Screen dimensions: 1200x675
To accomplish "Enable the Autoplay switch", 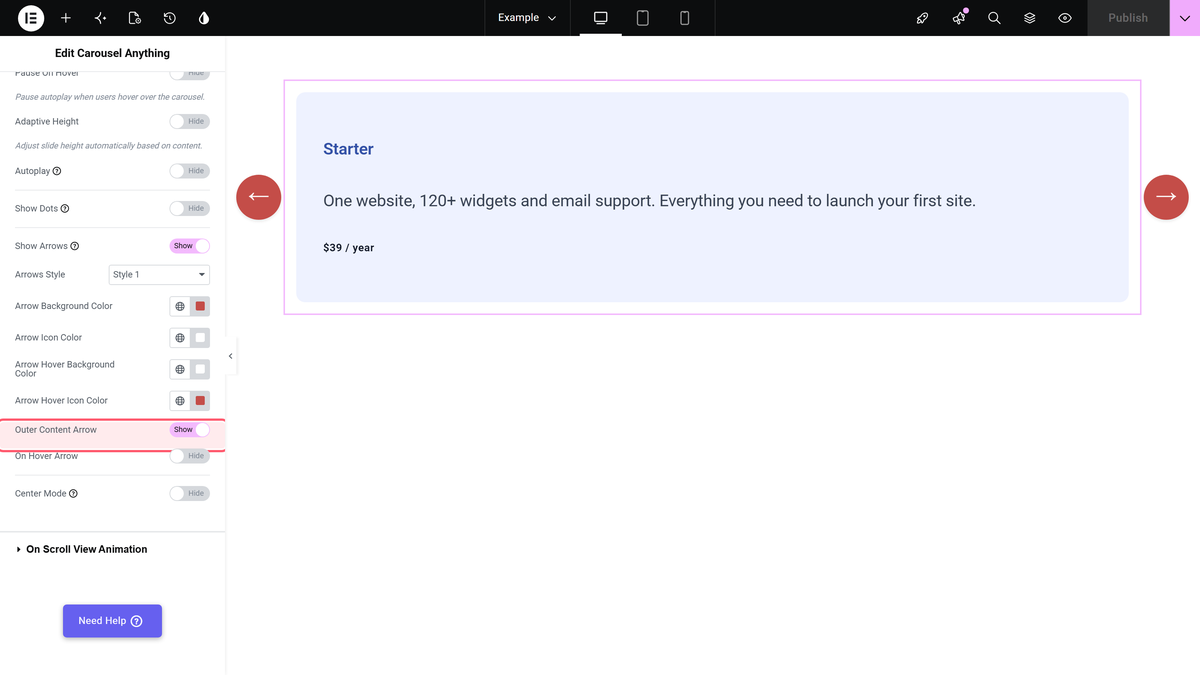I will 189,171.
